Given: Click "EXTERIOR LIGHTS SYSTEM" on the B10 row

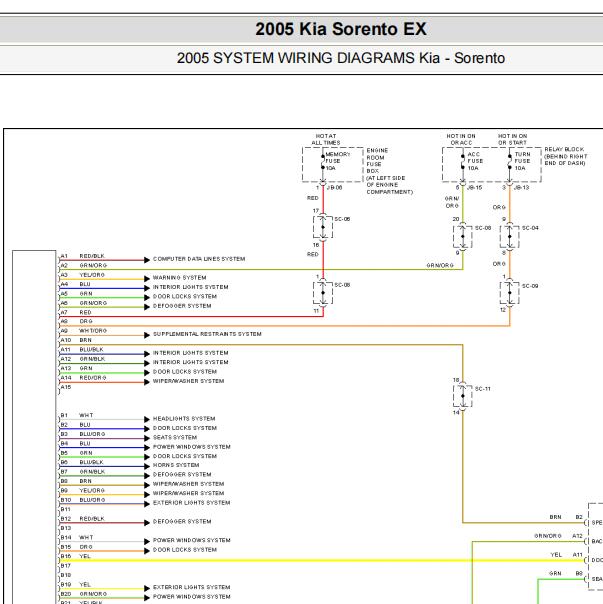Looking at the screenshot, I should (191, 503).
